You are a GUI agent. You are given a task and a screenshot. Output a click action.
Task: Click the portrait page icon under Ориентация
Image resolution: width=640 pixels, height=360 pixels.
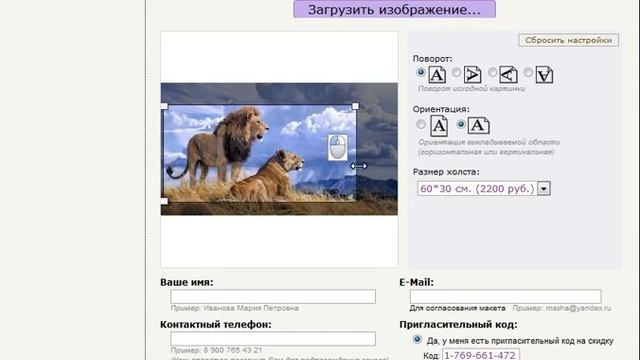click(x=439, y=126)
